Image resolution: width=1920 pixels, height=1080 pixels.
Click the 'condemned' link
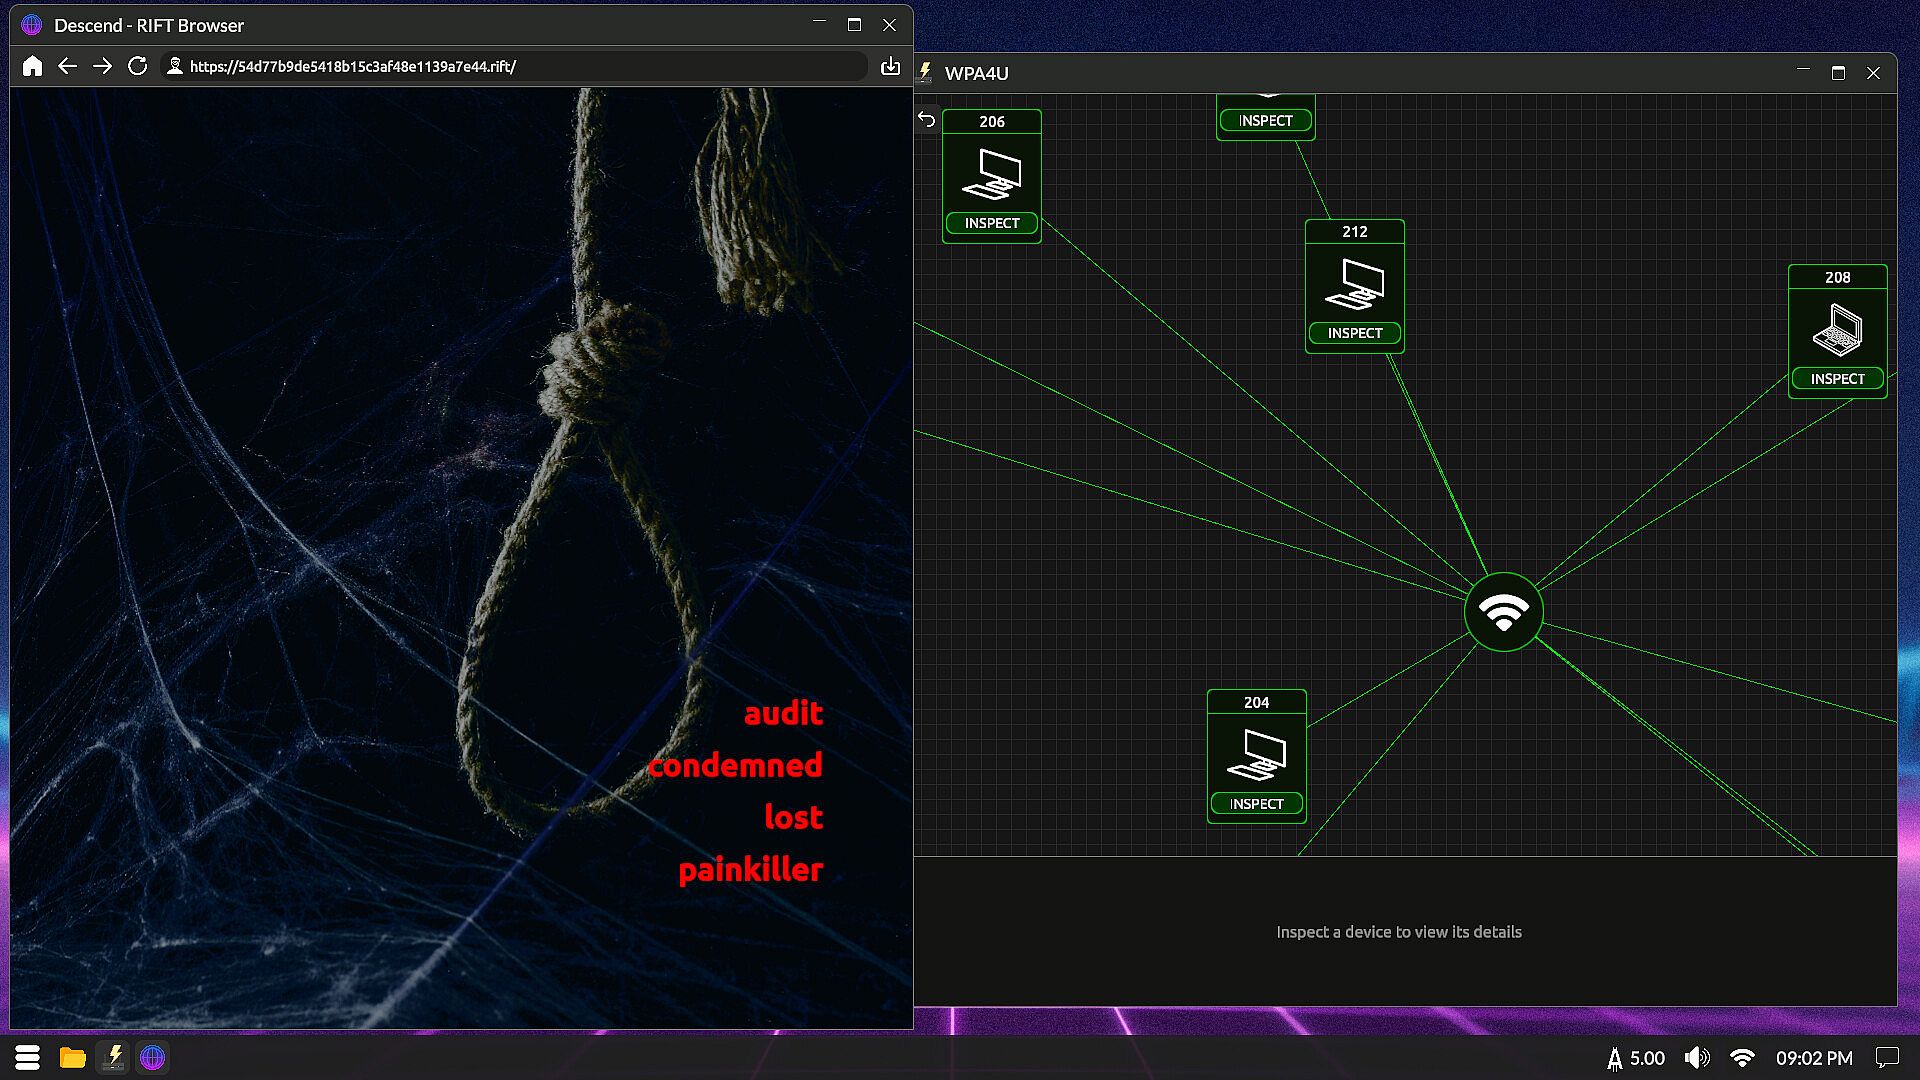tap(735, 765)
